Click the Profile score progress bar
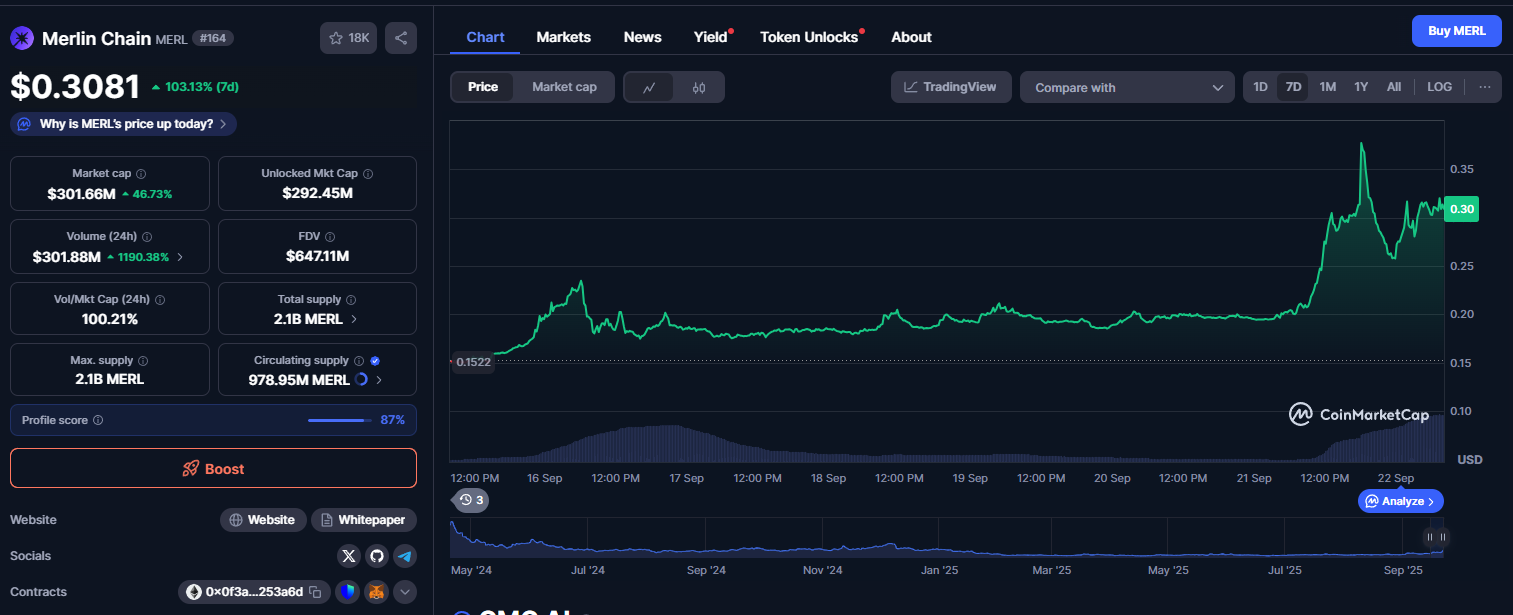The width and height of the screenshot is (1513, 615). pos(339,421)
